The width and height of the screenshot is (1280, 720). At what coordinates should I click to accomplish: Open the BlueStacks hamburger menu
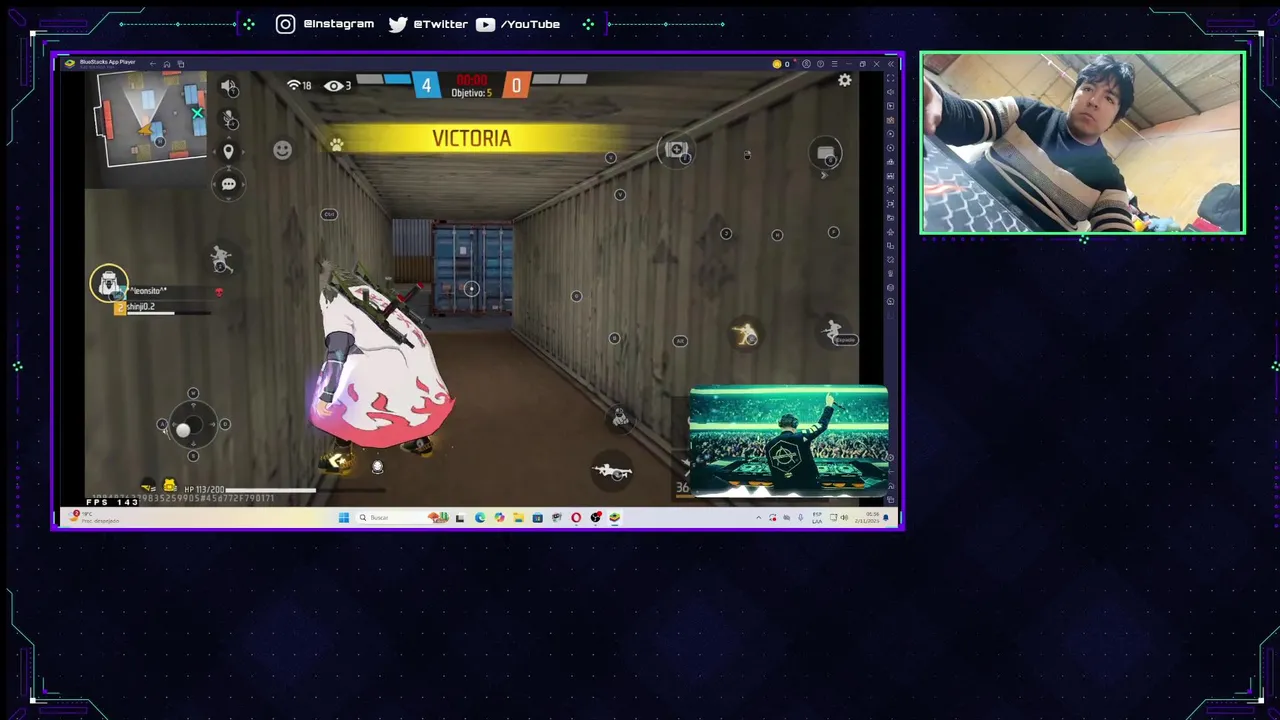(x=835, y=64)
